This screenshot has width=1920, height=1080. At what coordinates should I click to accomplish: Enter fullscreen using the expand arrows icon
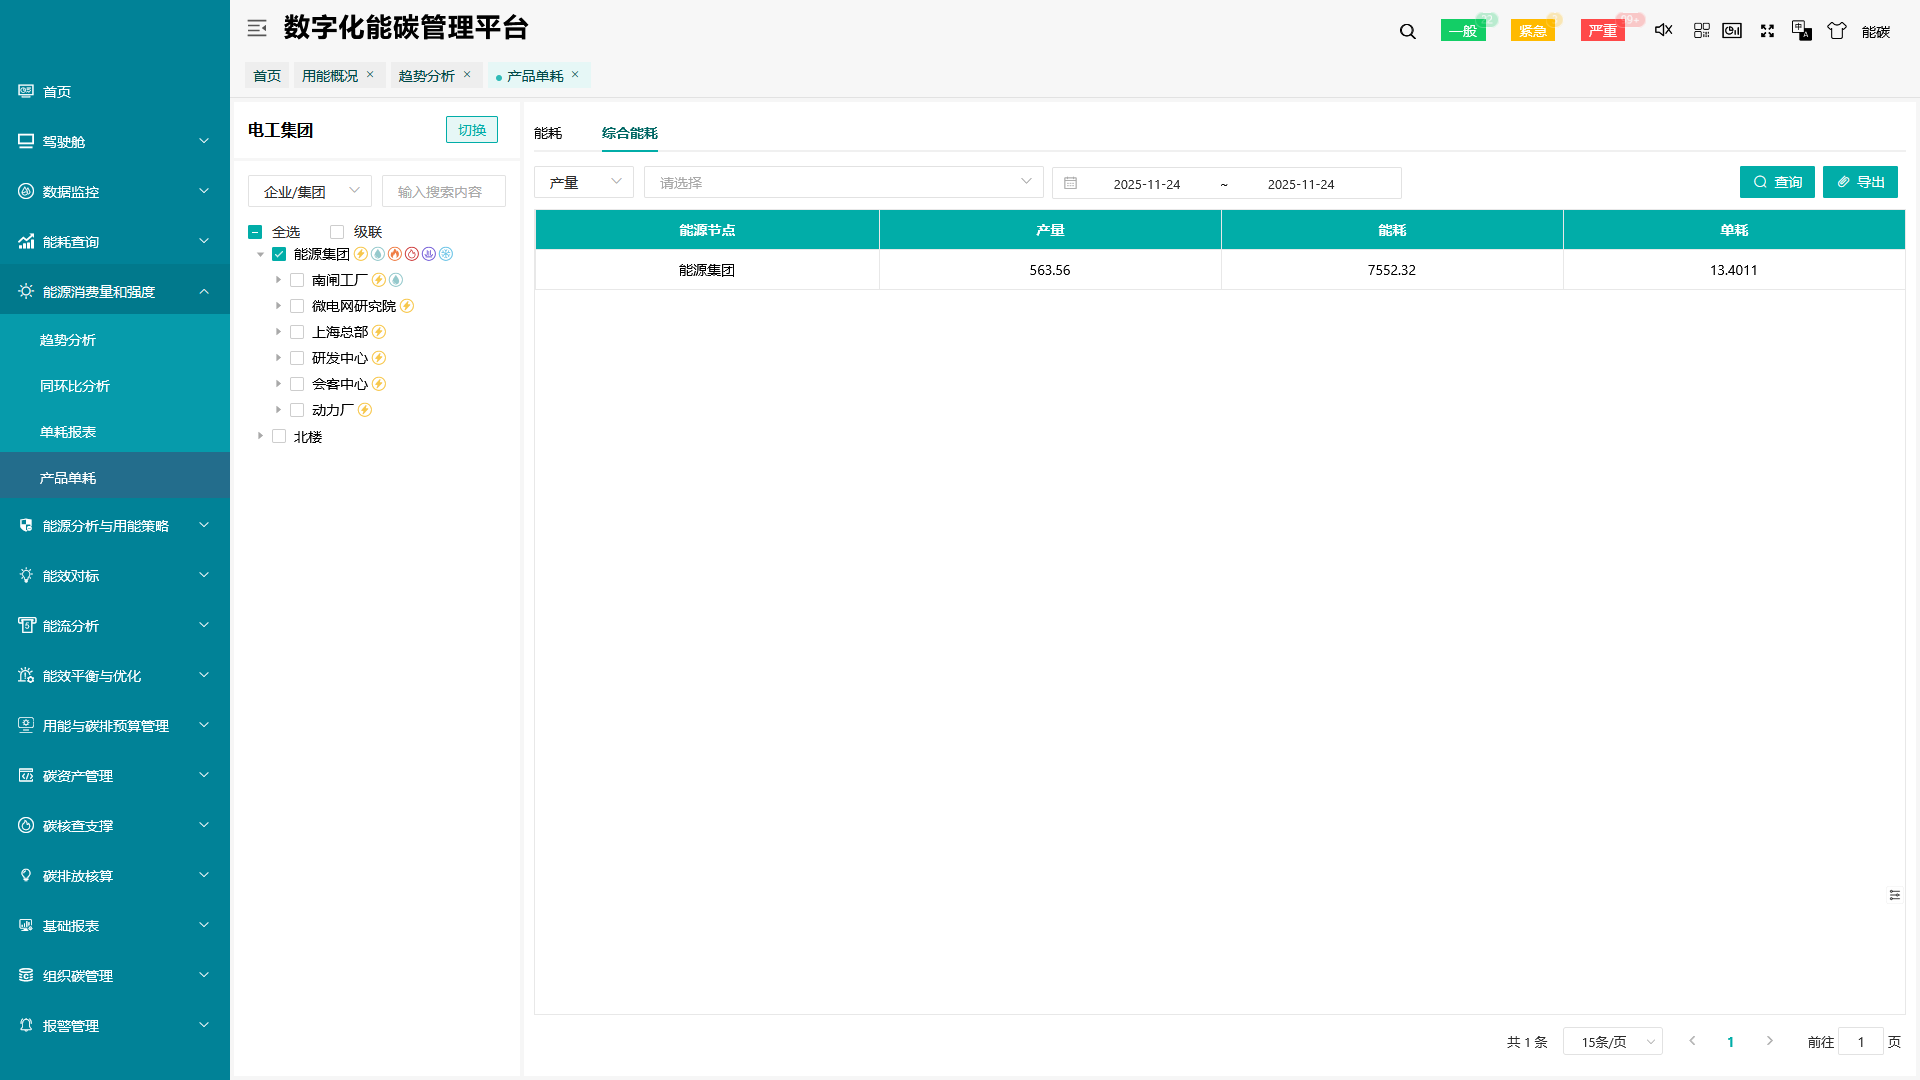[1767, 30]
